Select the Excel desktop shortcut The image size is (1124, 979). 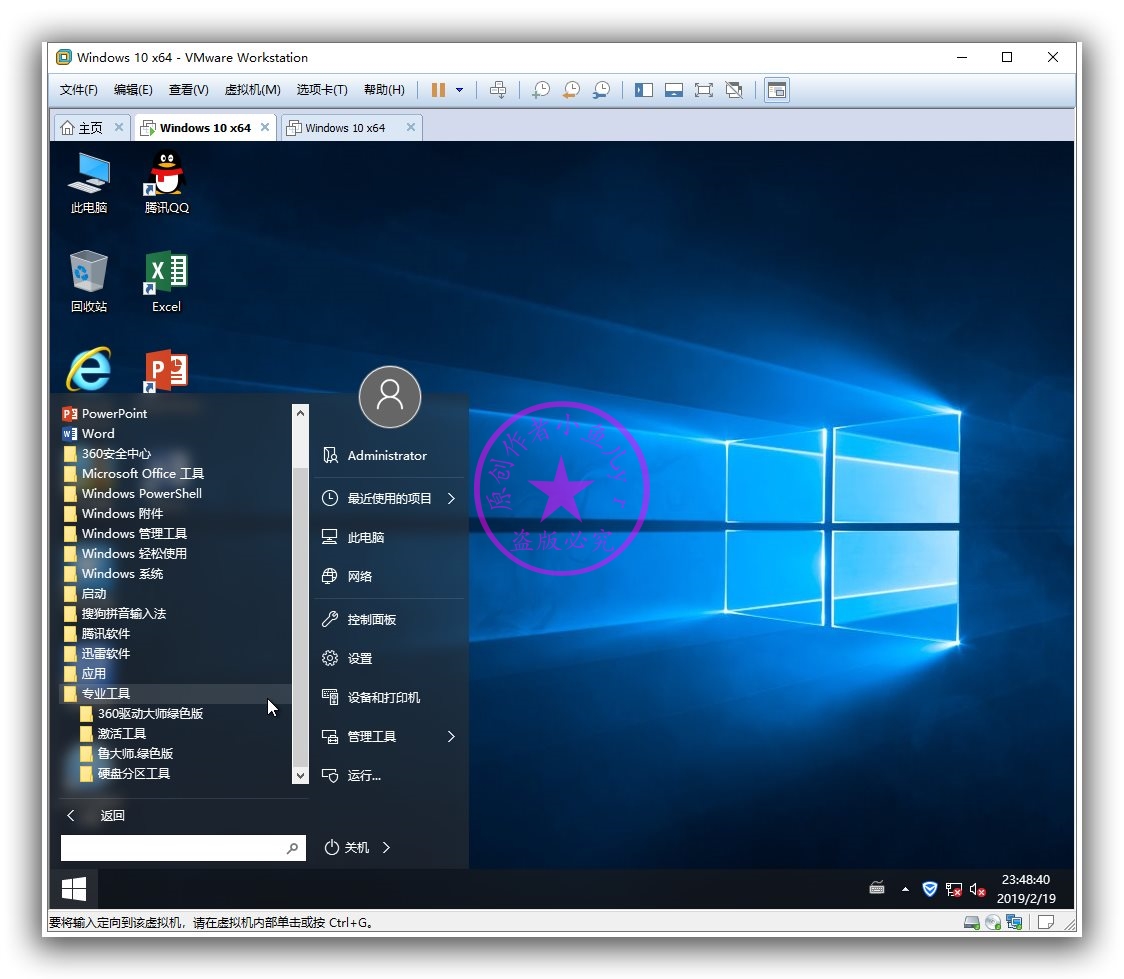166,281
